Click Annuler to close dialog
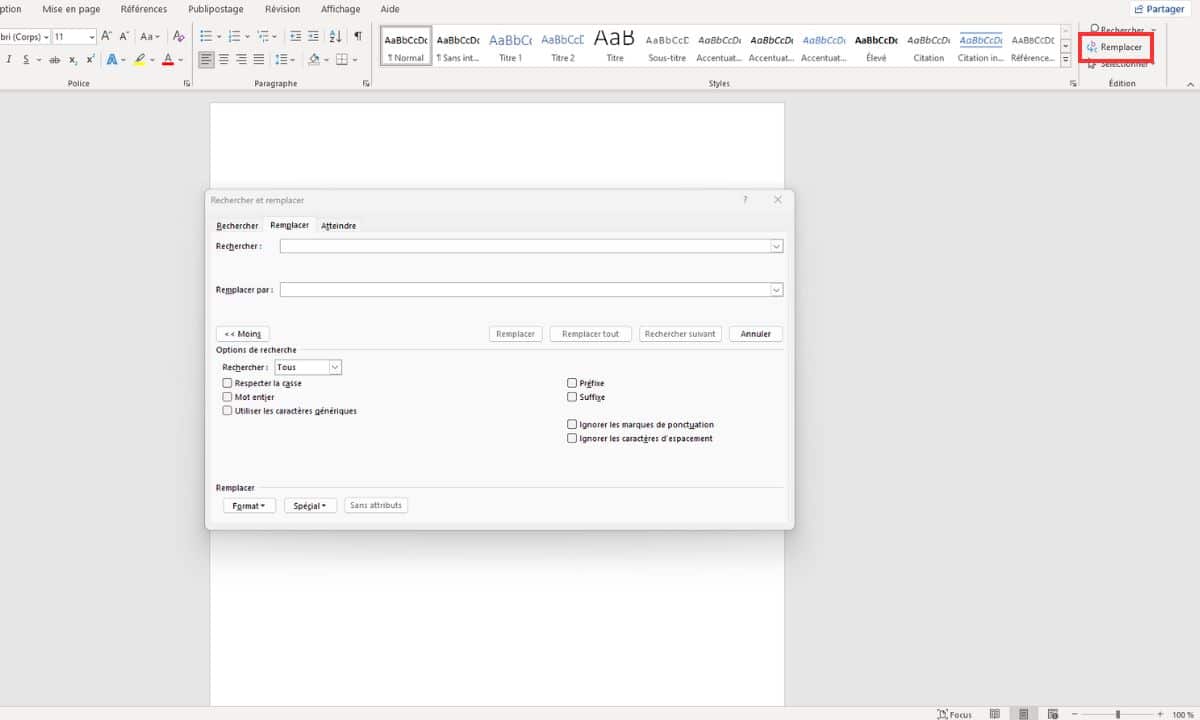The width and height of the screenshot is (1200, 720). point(756,334)
